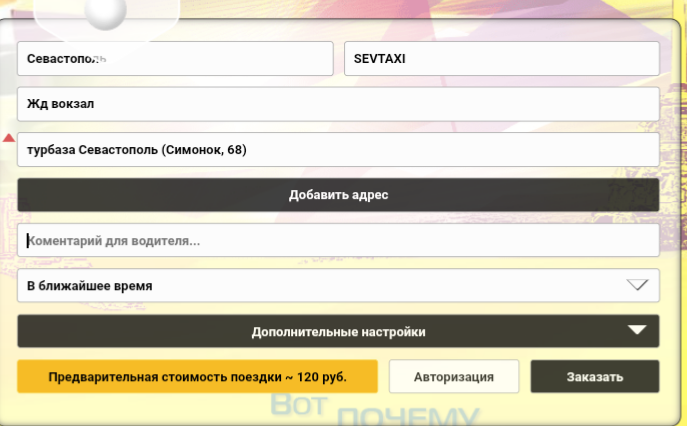
Task: Focus the турбаза Севастополь destination field
Action: click(x=338, y=150)
